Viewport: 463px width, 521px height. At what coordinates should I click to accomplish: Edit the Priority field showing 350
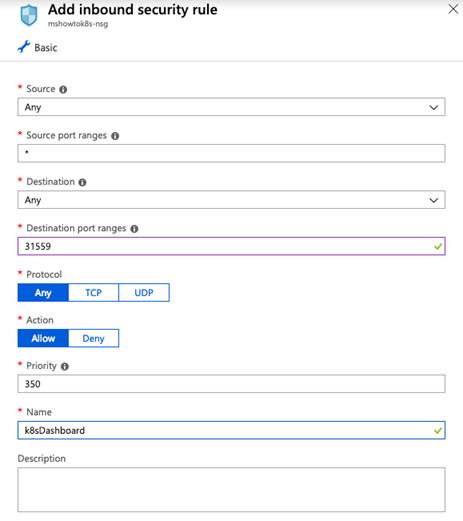coord(231,384)
